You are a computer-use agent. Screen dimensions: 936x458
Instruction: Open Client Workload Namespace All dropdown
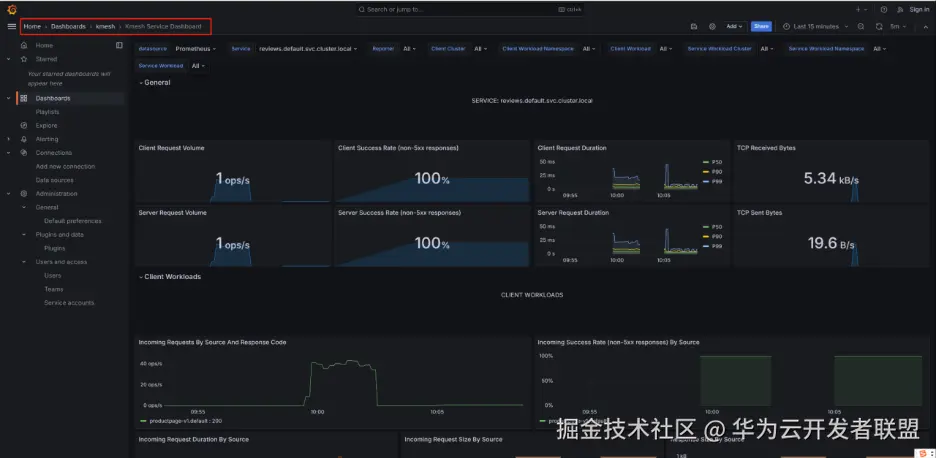(x=589, y=49)
